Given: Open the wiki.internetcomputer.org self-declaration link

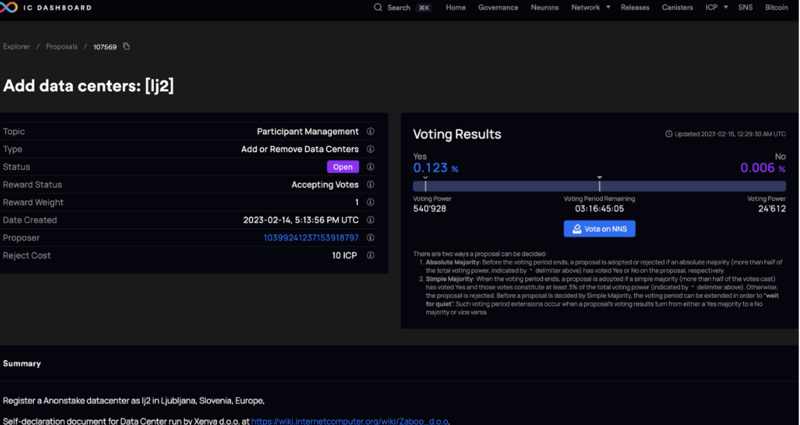Looking at the screenshot, I should click(x=349, y=421).
